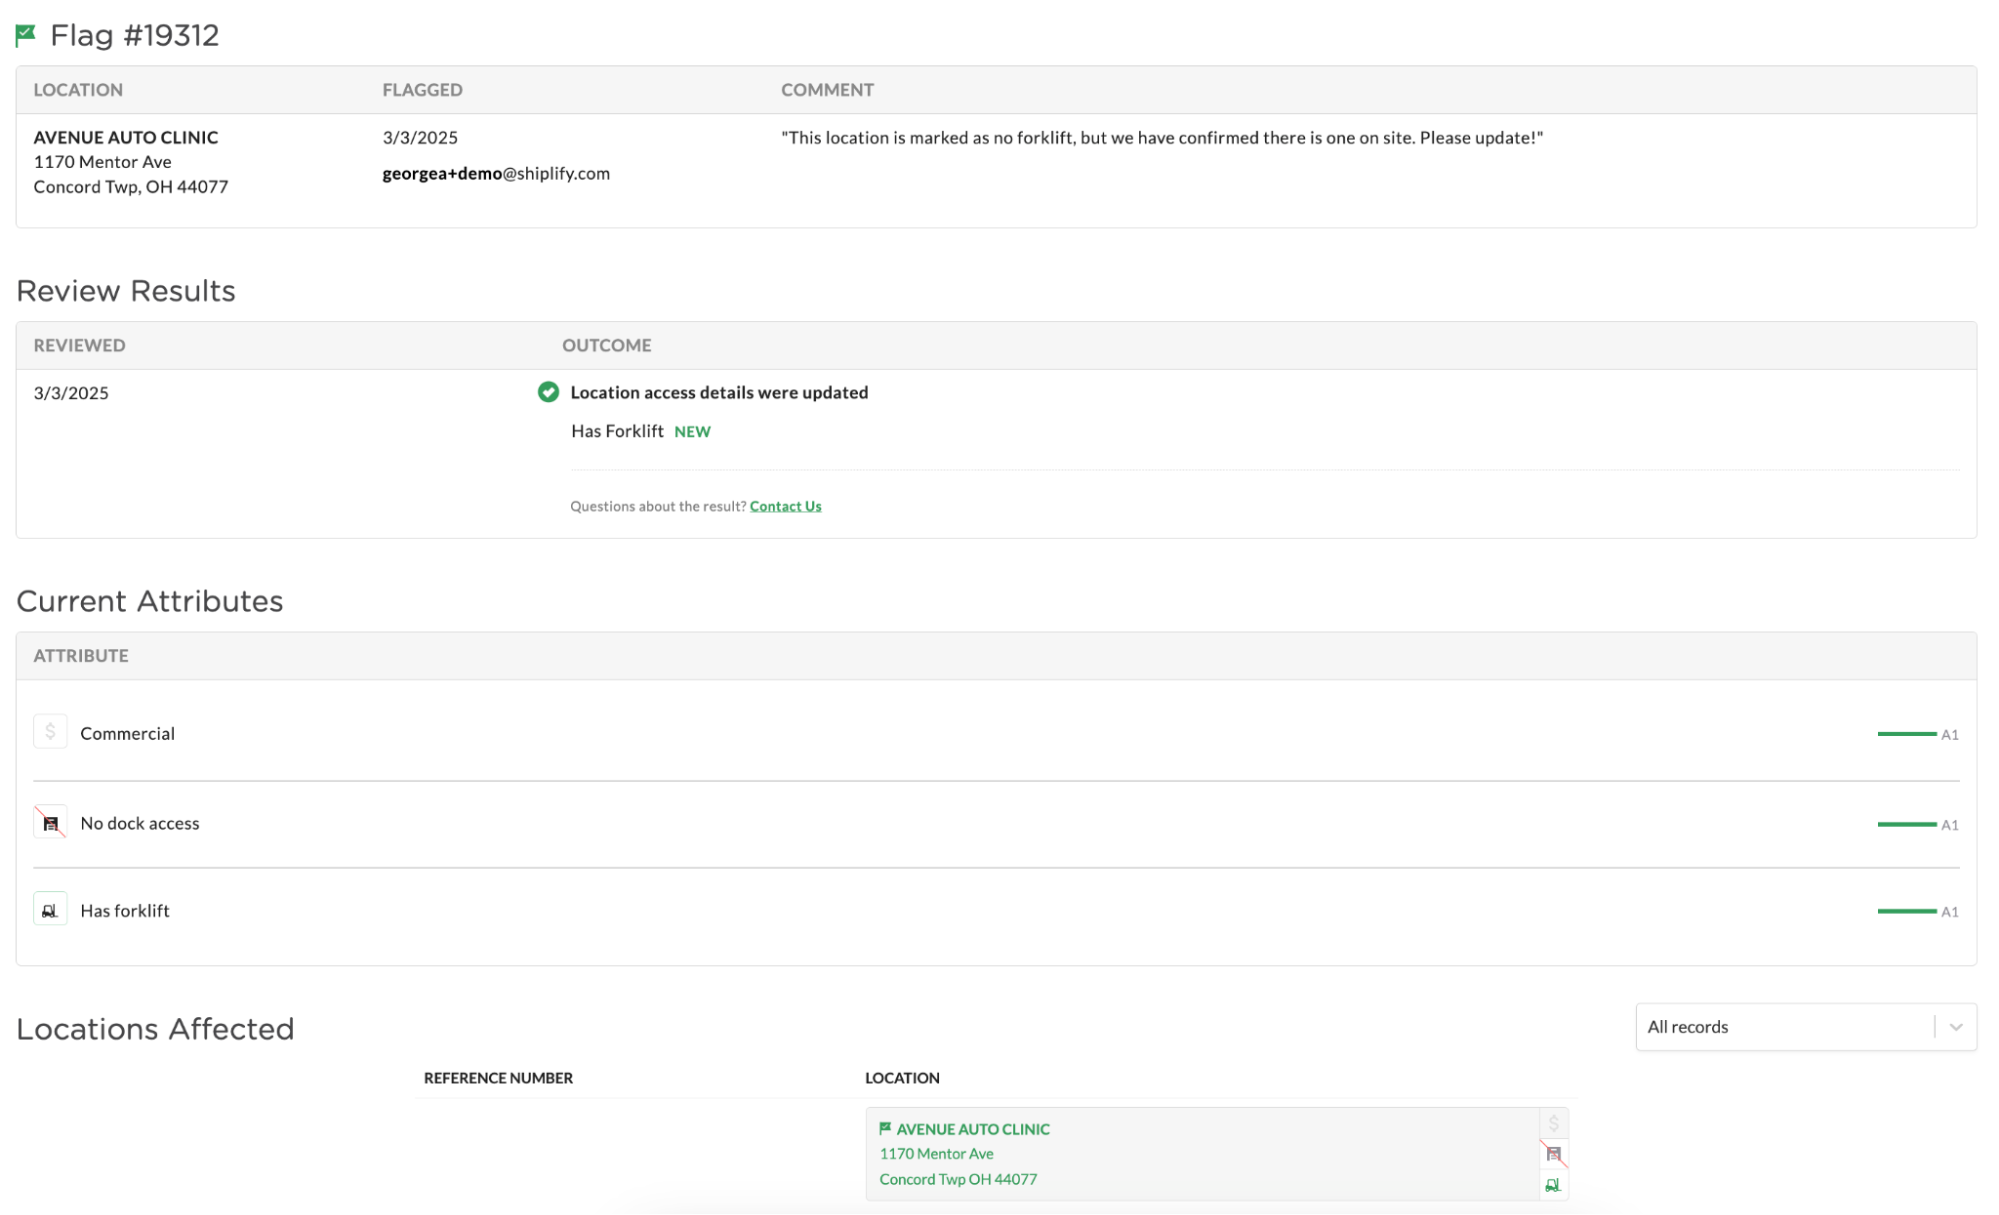Click the small flag icon in location card
1999x1215 pixels.
[885, 1128]
